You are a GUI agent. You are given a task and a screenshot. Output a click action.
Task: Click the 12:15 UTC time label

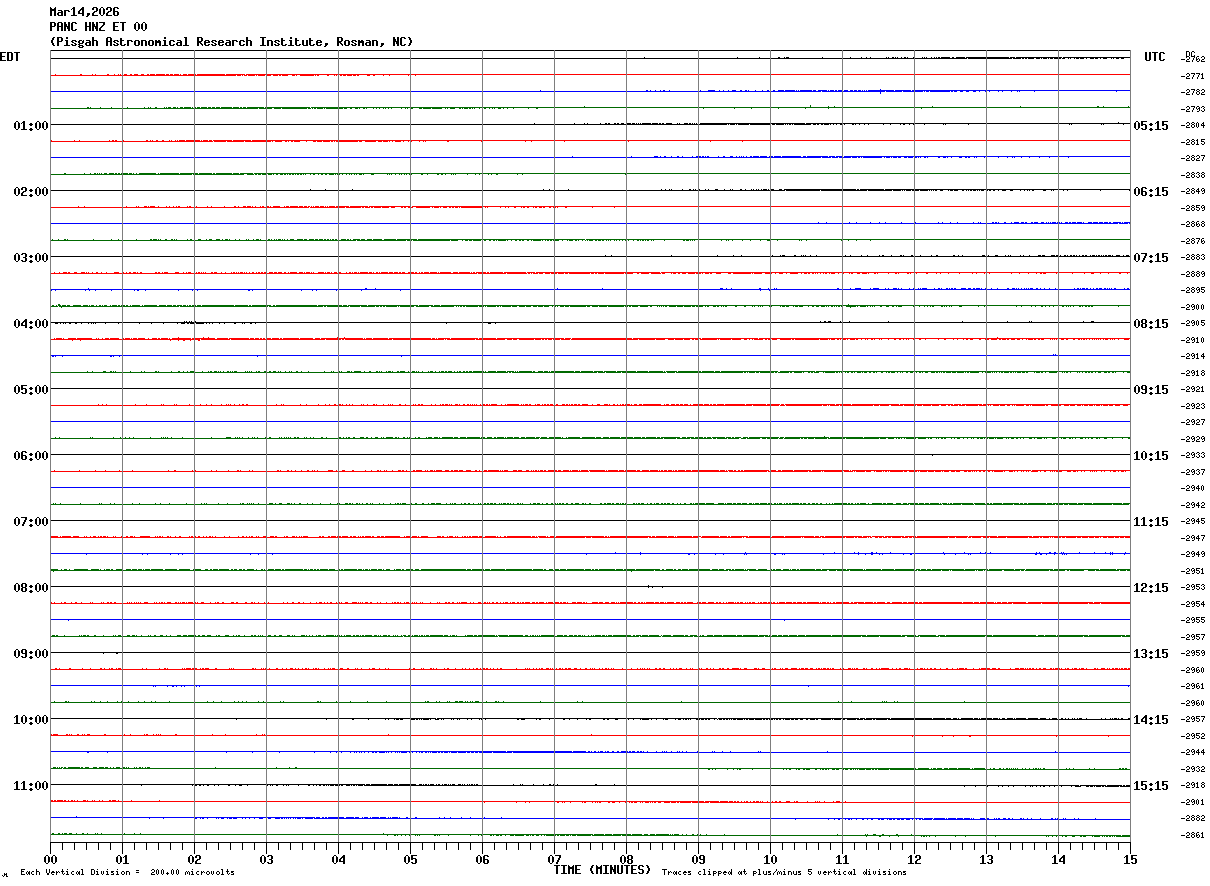tap(1151, 588)
